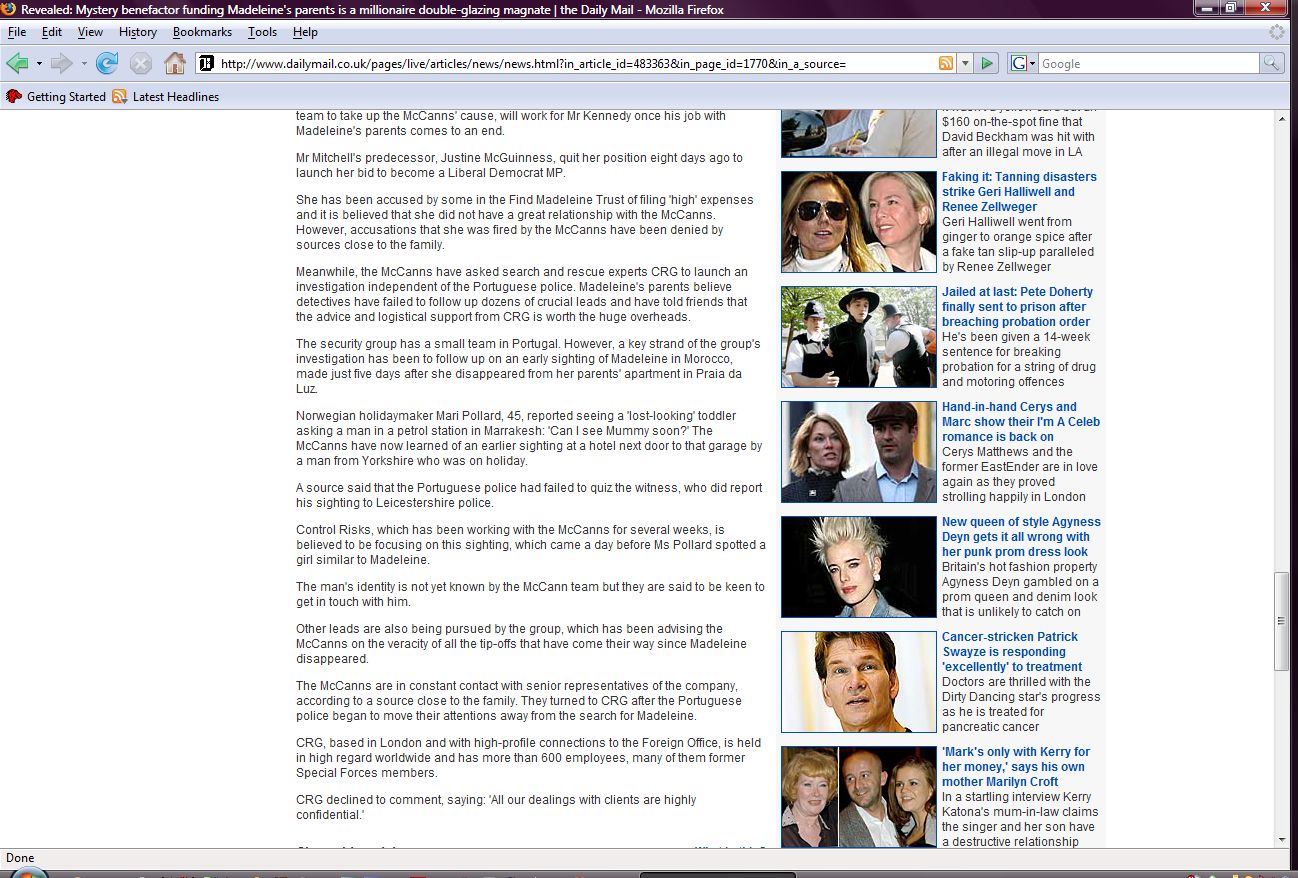Reload the current page
This screenshot has width=1298, height=878.
pyautogui.click(x=107, y=64)
